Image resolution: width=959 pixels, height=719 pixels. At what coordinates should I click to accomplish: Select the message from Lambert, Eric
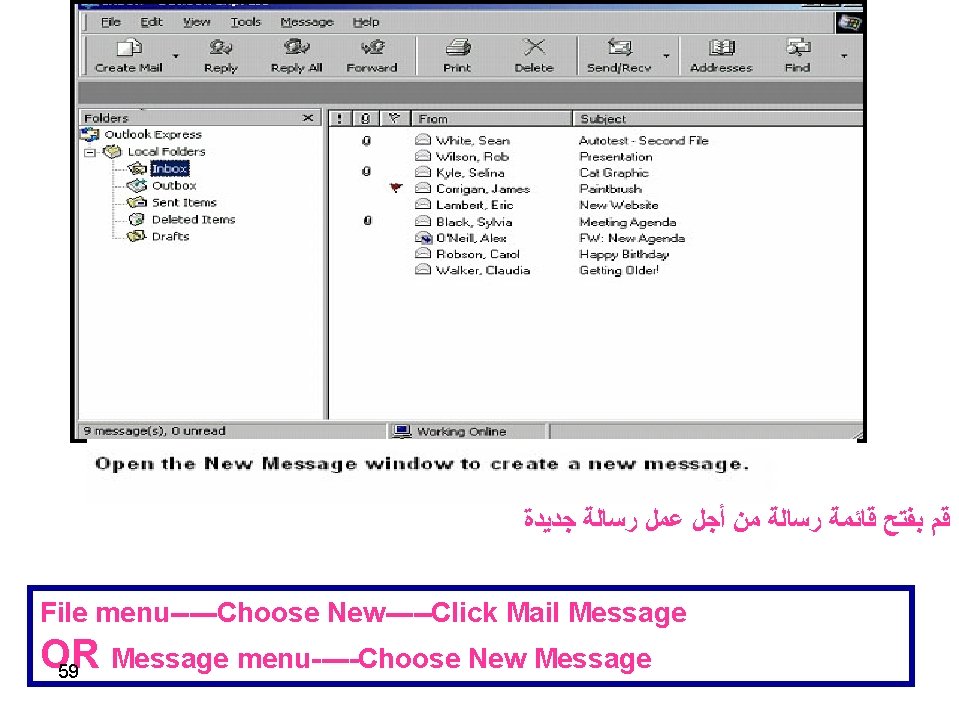pyautogui.click(x=474, y=205)
